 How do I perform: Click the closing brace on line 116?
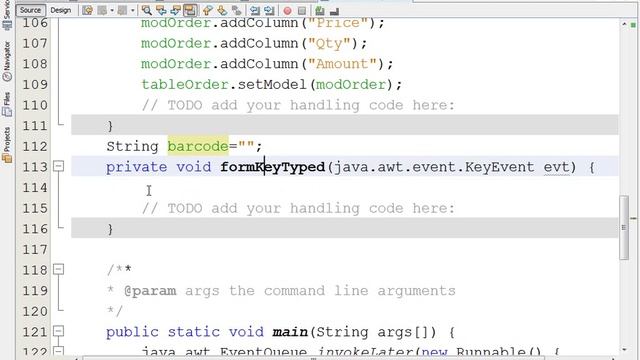click(110, 229)
